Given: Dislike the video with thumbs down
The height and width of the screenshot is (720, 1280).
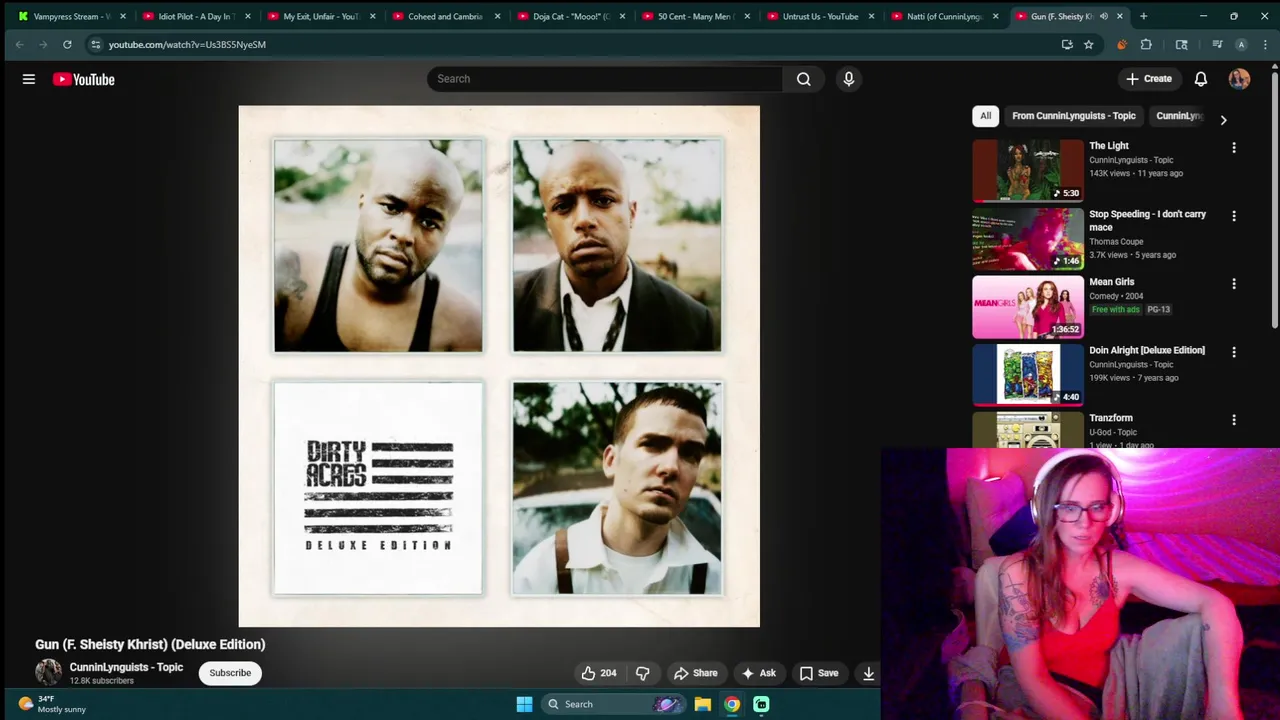Looking at the screenshot, I should point(643,673).
